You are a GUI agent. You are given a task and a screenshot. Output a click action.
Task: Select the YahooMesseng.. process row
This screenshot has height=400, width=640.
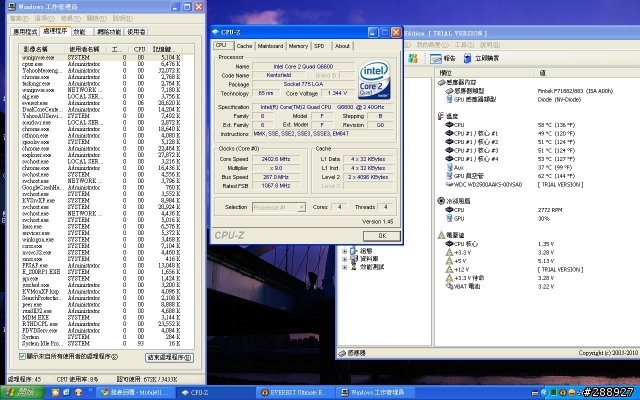coord(100,71)
